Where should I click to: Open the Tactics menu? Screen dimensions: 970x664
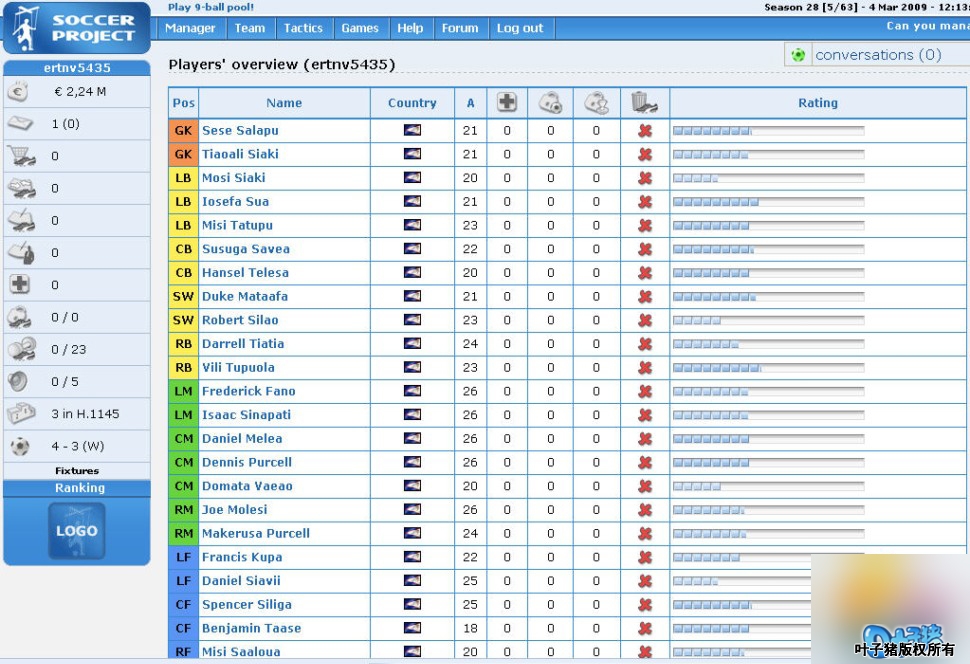coord(303,28)
